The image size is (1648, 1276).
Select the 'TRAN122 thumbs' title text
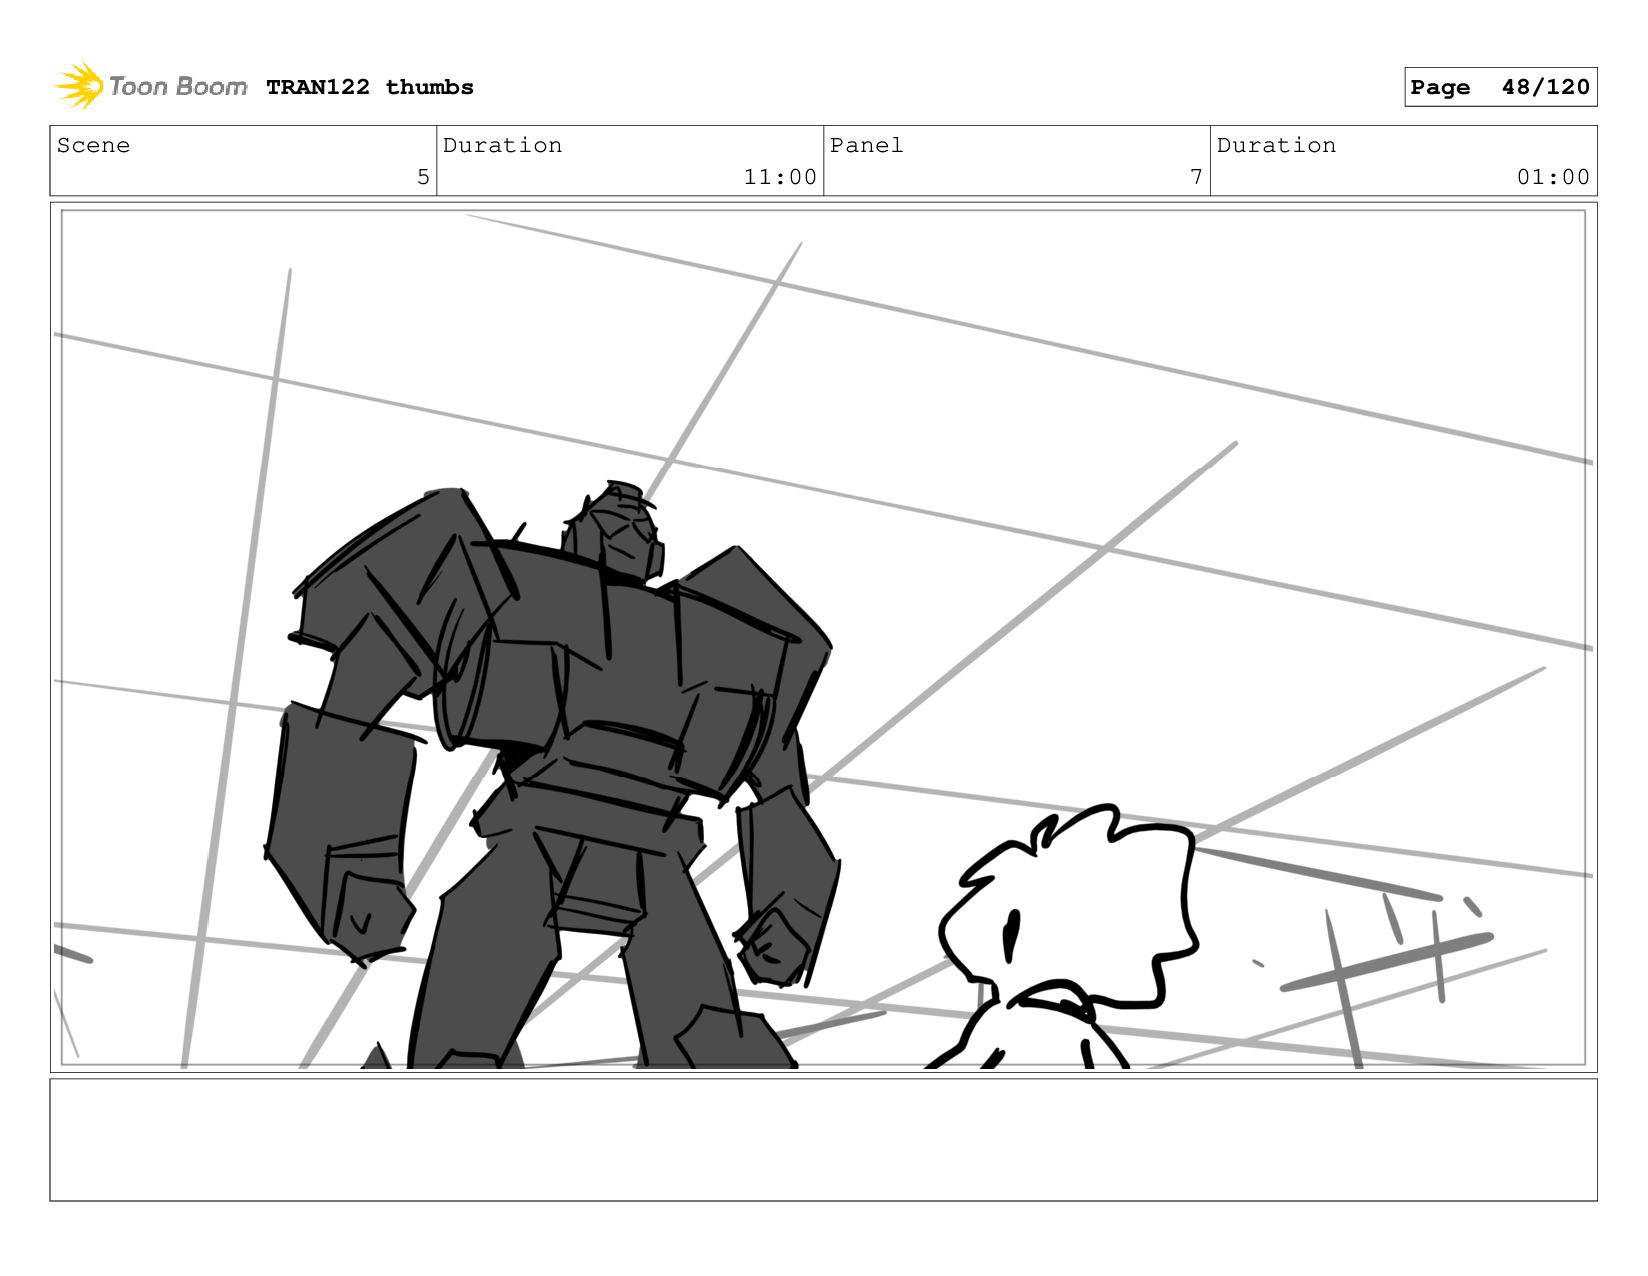370,87
